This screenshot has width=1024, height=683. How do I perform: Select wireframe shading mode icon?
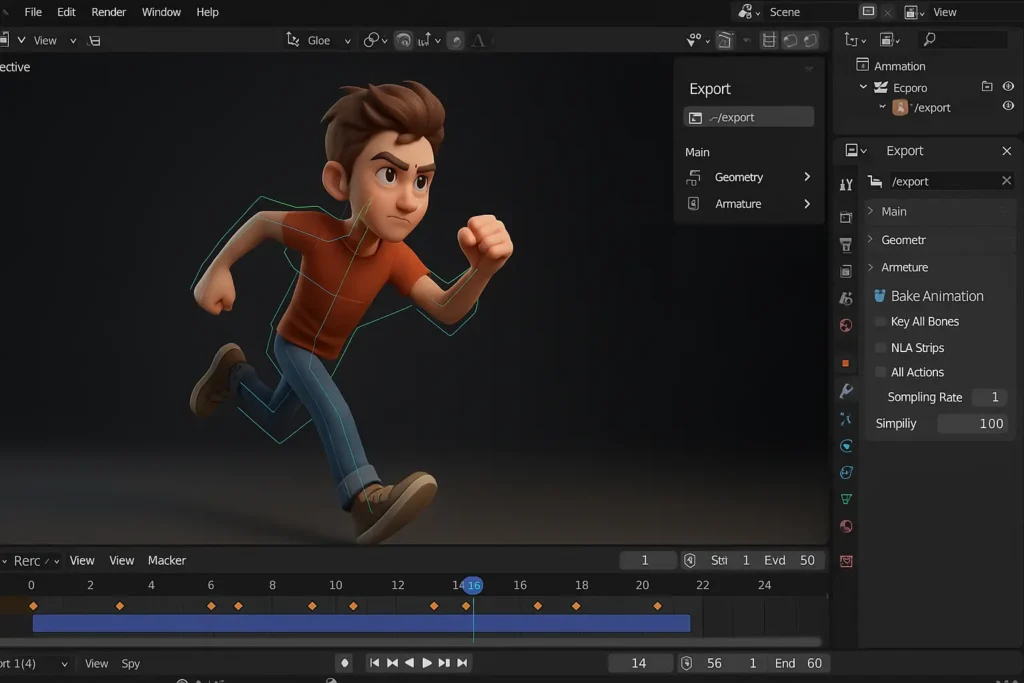769,40
